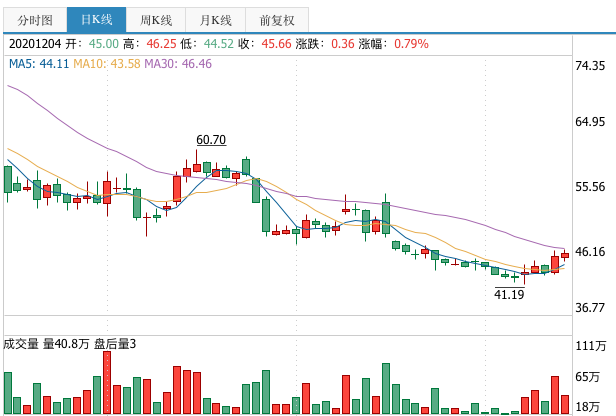616x416 pixels.
Task: Click the 74.35 price axis label
Action: click(x=590, y=66)
